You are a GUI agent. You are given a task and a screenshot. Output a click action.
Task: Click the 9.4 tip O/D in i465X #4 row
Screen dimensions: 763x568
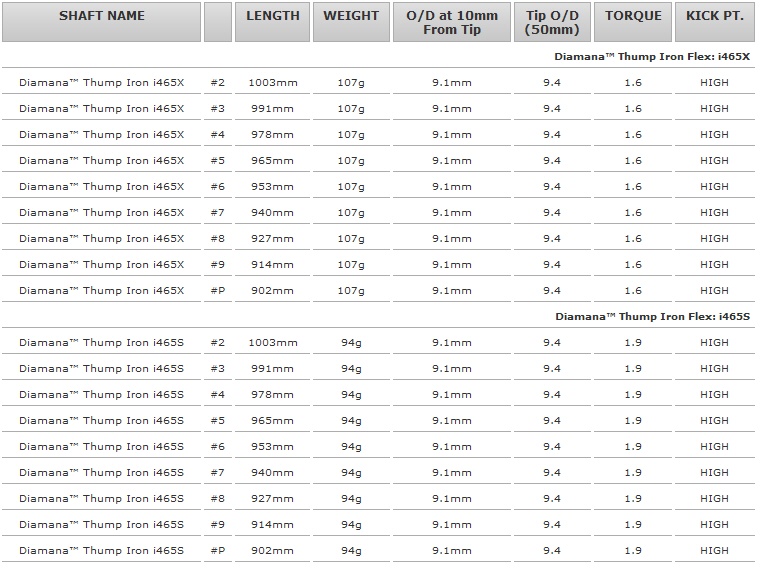tap(552, 135)
